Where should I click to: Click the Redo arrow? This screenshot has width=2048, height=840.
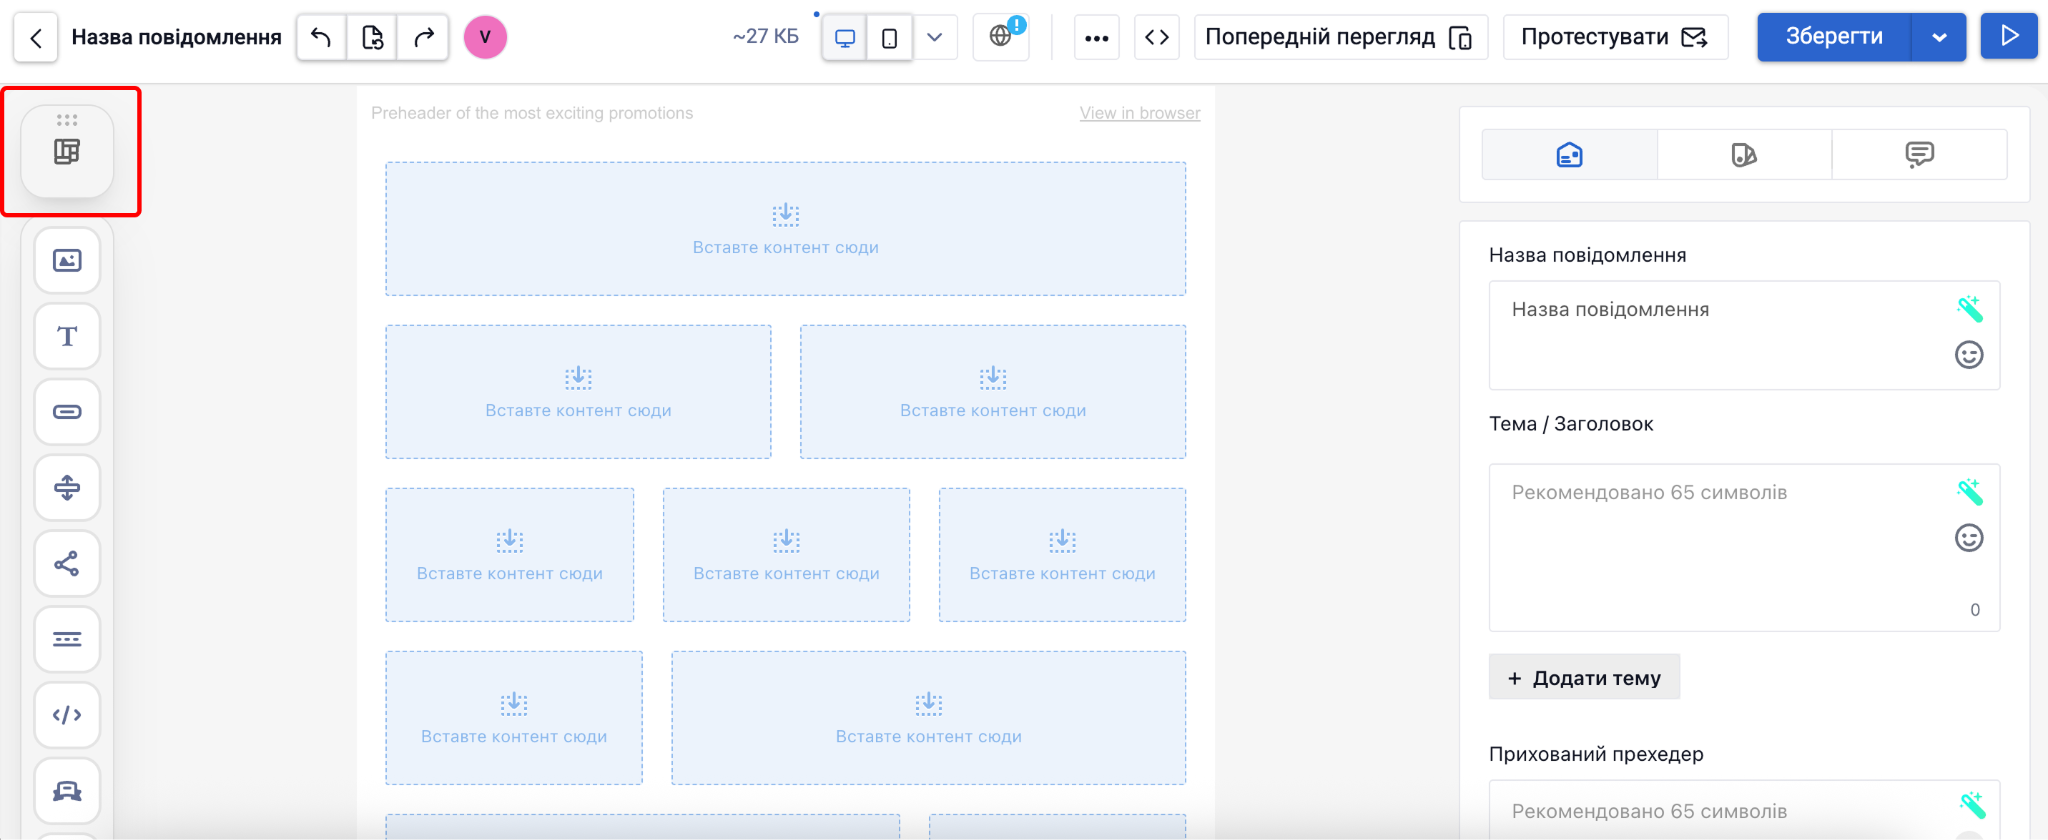pos(424,38)
